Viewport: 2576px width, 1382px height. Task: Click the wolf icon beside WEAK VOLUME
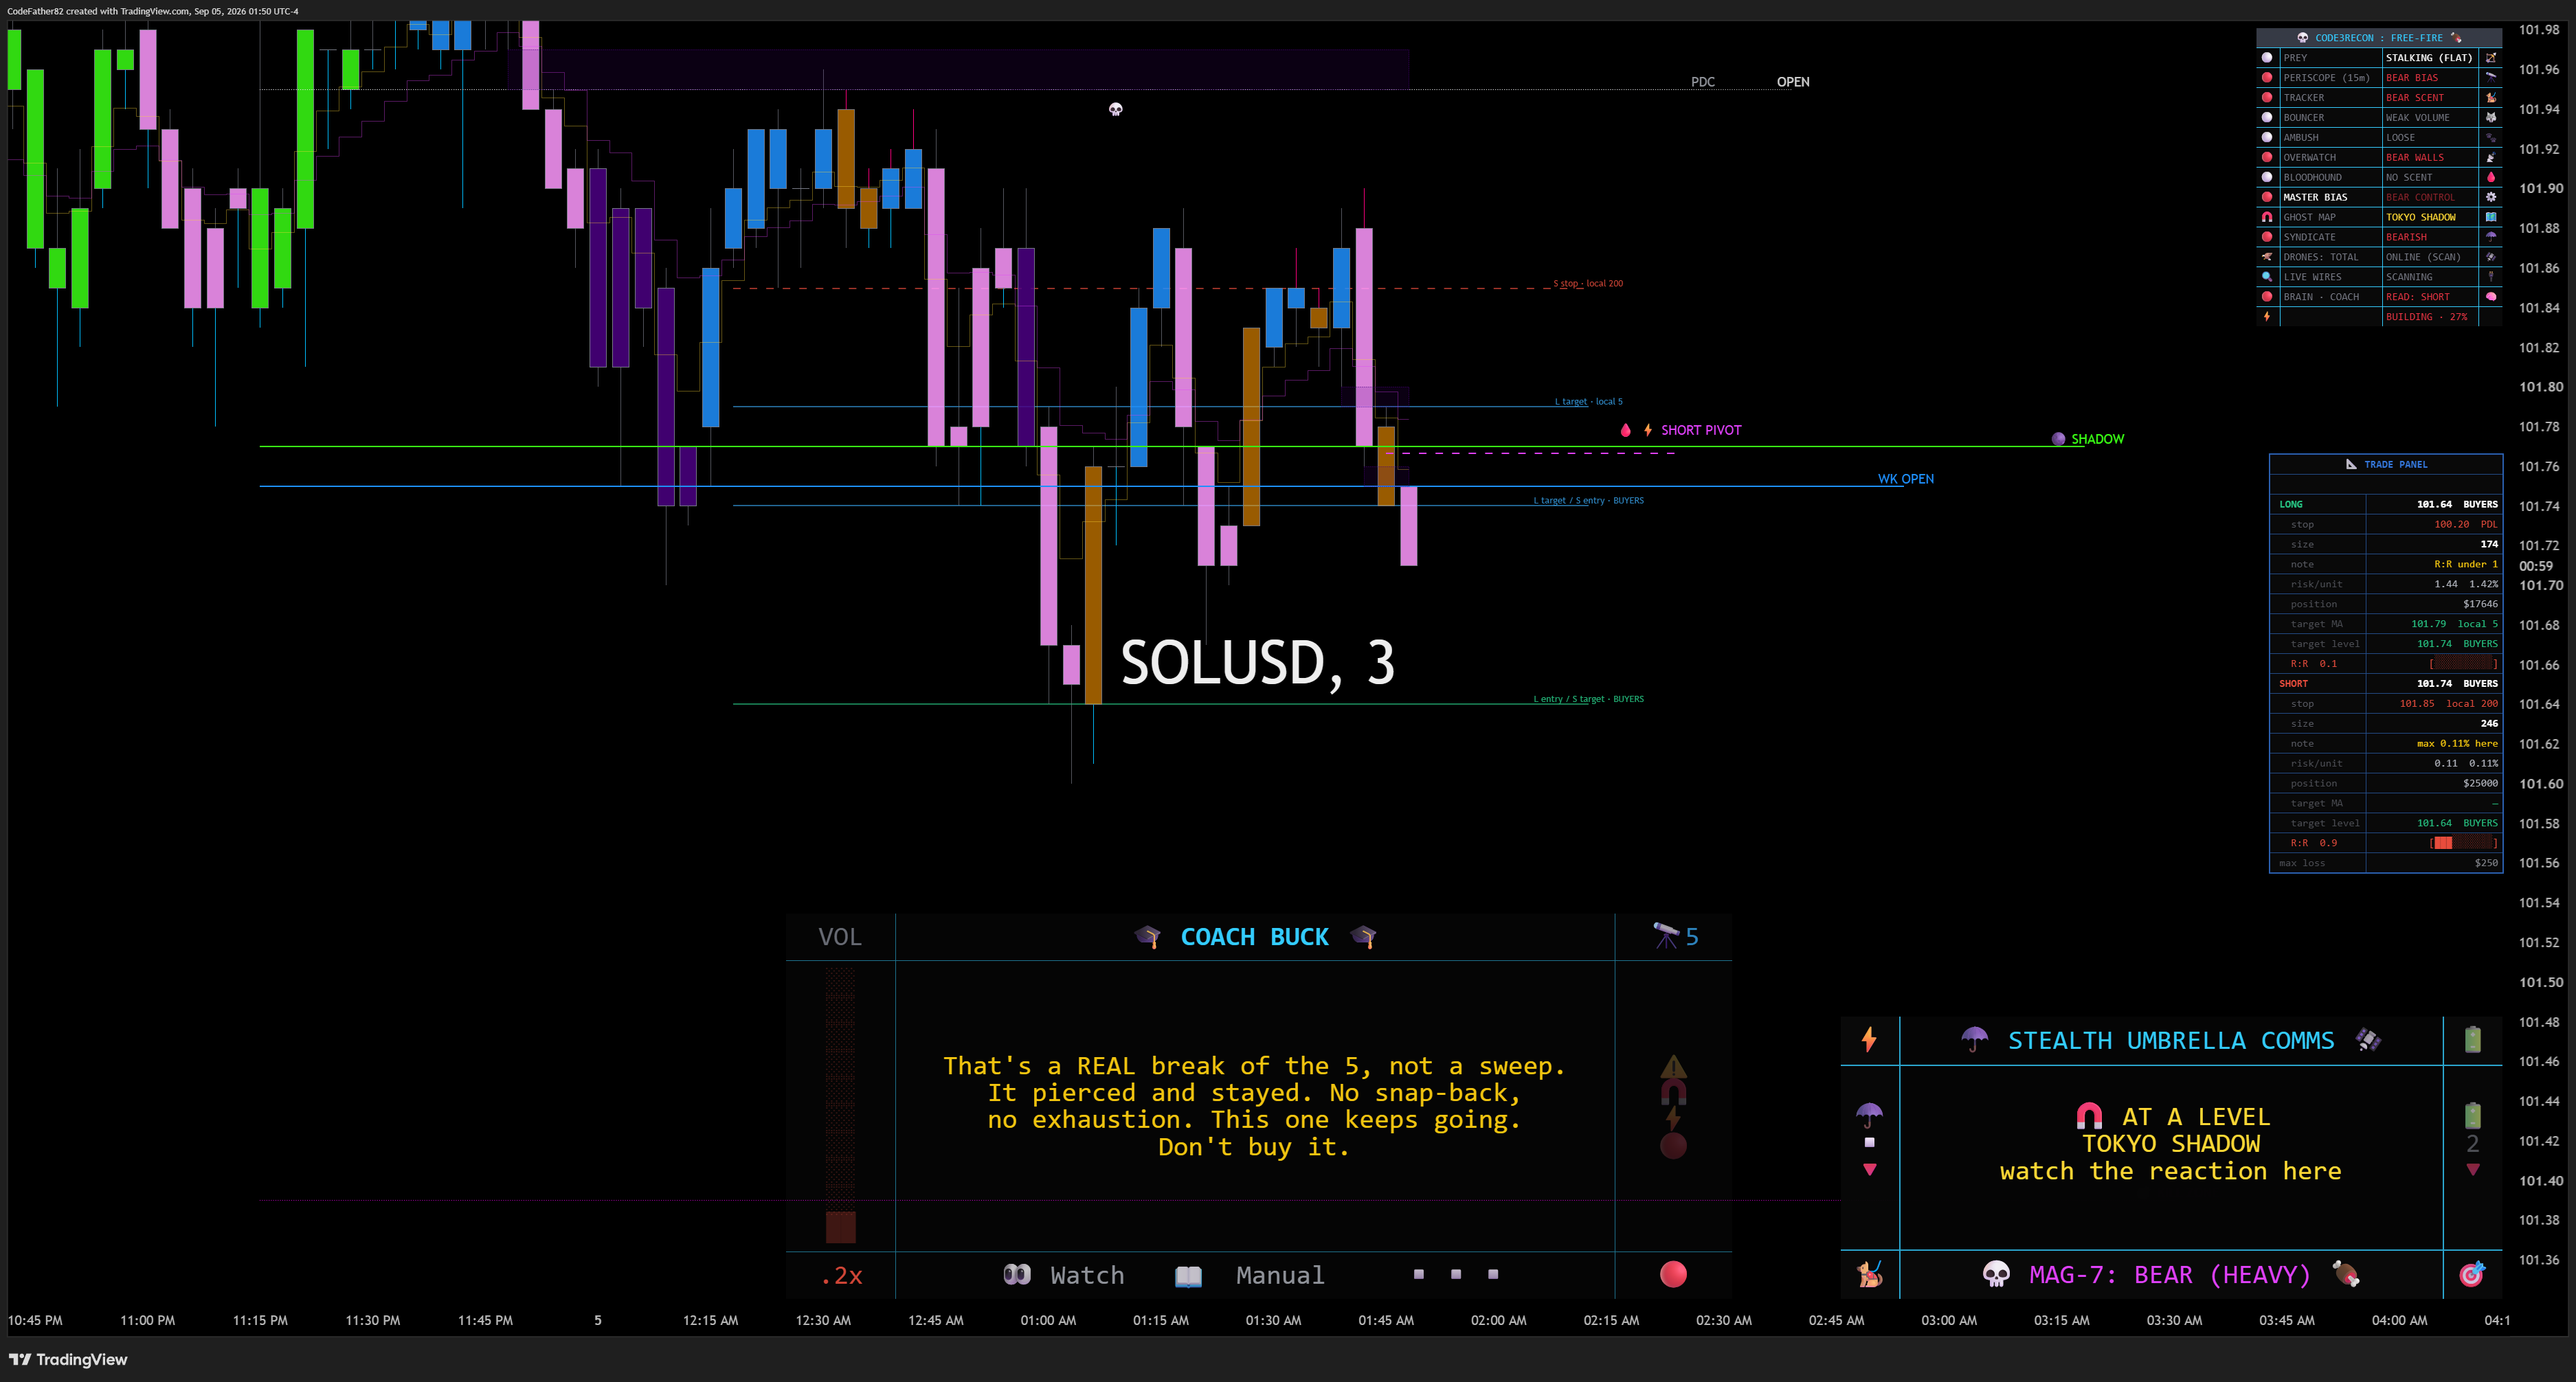coord(2491,117)
